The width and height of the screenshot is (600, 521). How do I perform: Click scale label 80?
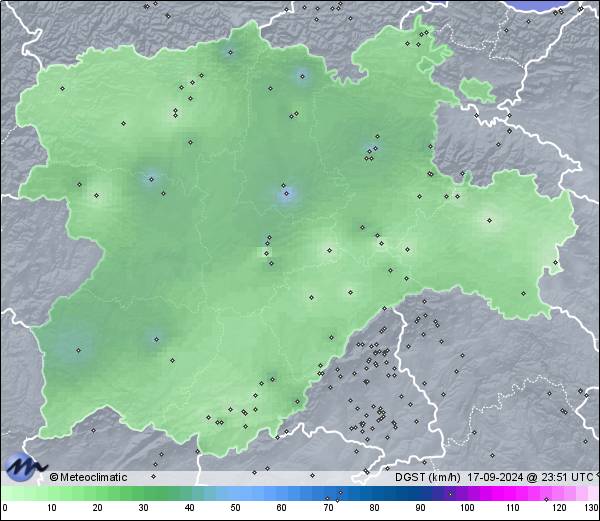(375, 508)
